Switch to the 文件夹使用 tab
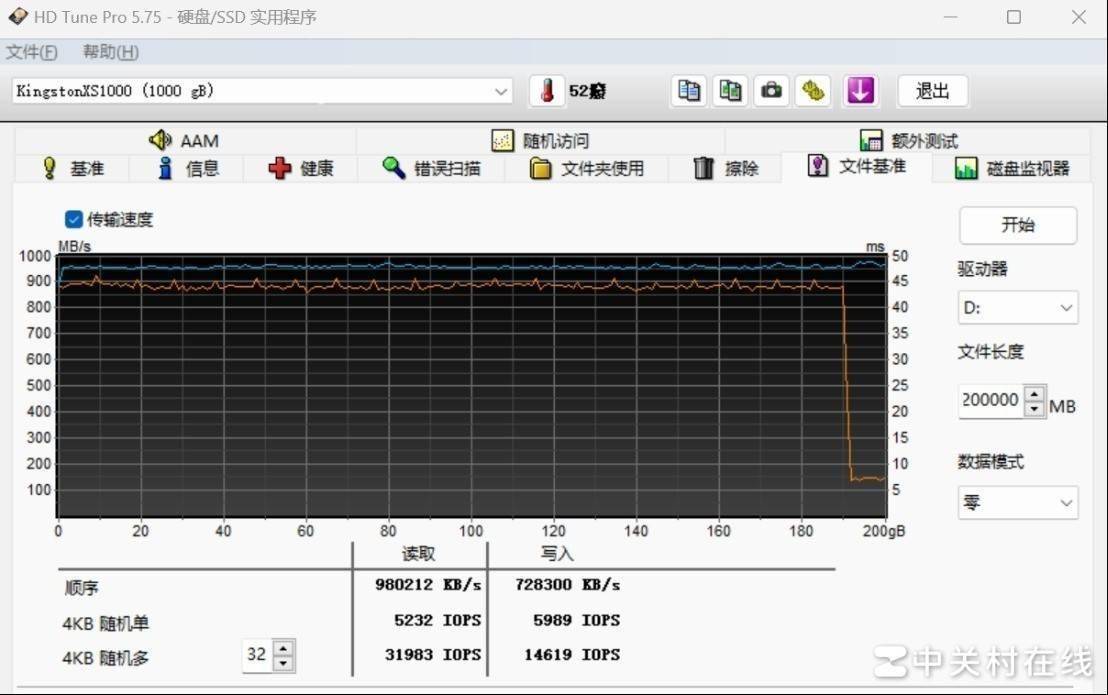Viewport: 1108px width, 695px height. coord(587,168)
